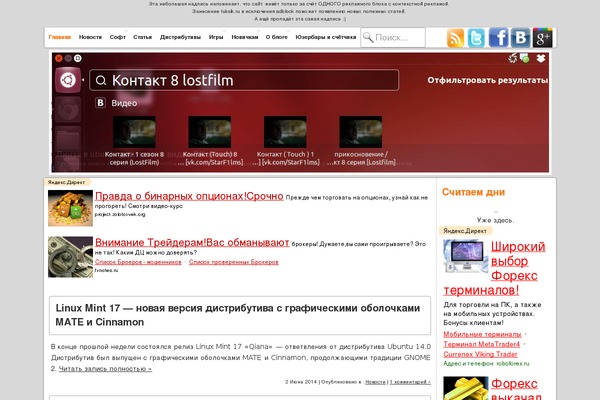
Task: Open ad link Внимание Трейдерам
Action: click(192, 242)
